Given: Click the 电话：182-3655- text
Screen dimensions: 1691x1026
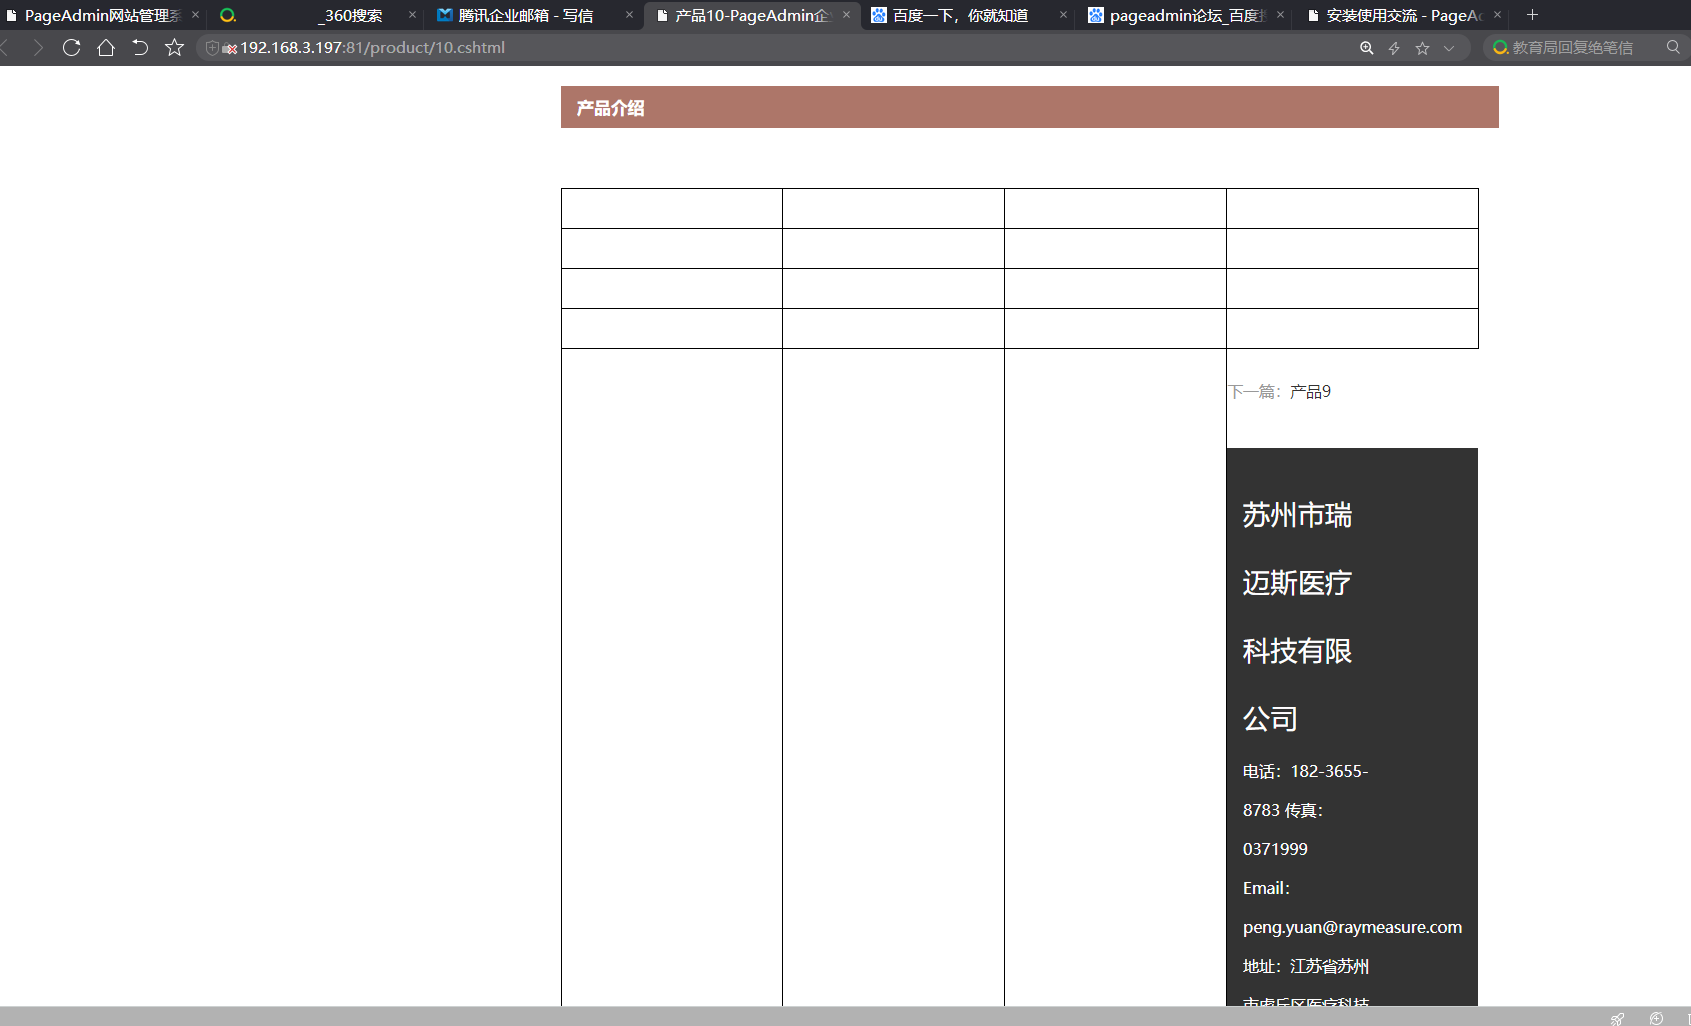Looking at the screenshot, I should click(x=1305, y=771).
